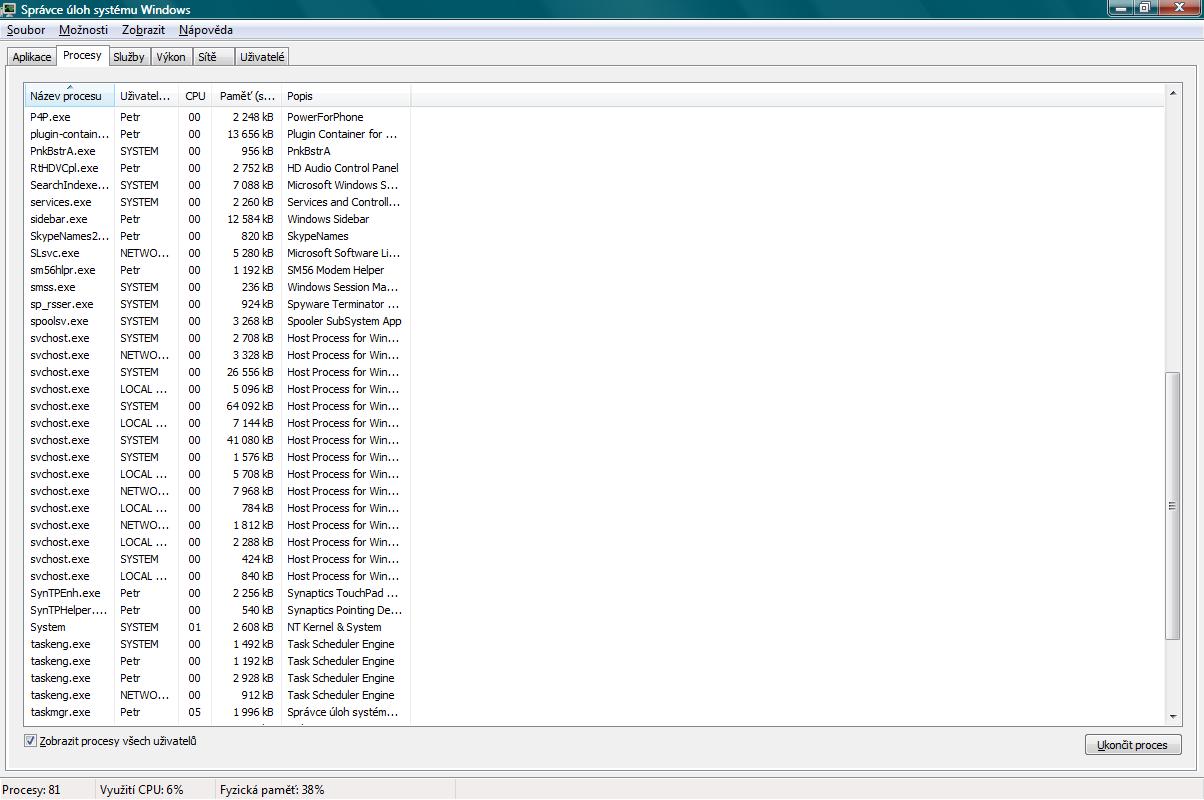Select taskeng.exe using 2 928 kB
The width and height of the screenshot is (1204, 800).
pyautogui.click(x=217, y=678)
